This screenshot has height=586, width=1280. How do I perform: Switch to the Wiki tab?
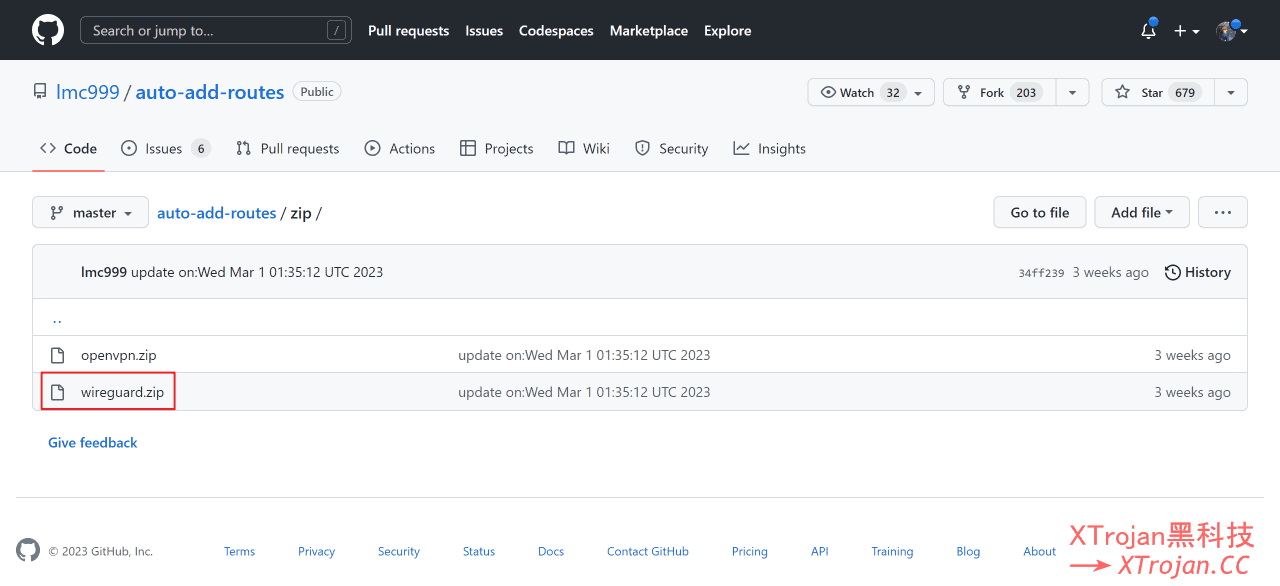coord(584,148)
